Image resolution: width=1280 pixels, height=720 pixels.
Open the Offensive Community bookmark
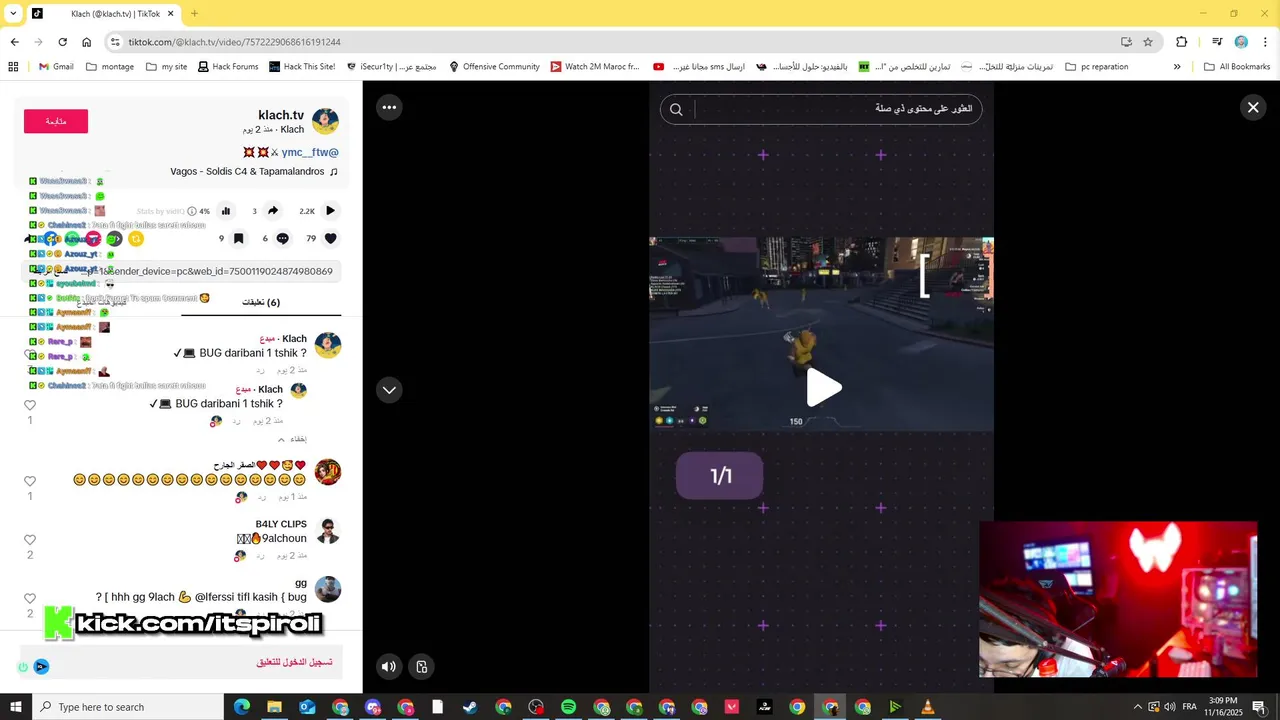pos(494,67)
